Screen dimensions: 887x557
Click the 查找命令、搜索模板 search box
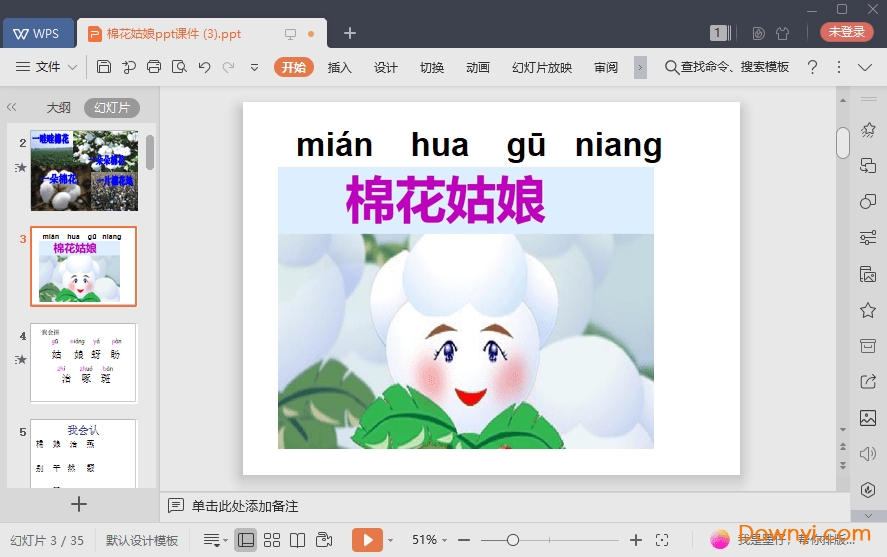point(727,67)
